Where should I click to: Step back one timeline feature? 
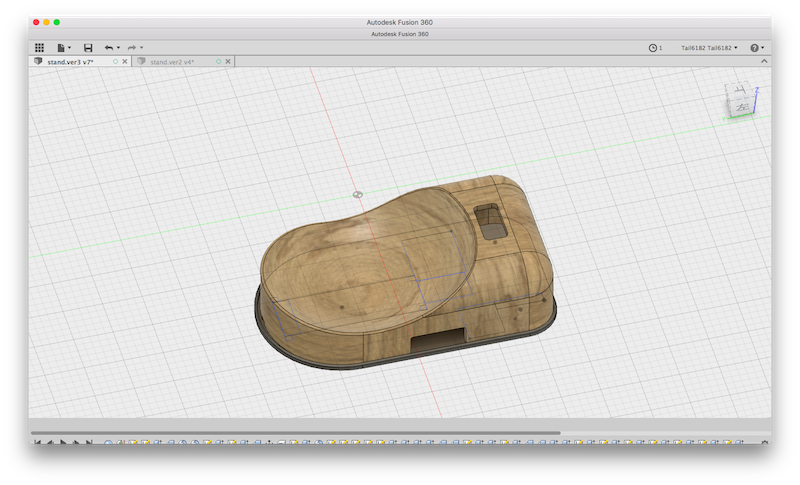(x=50, y=442)
